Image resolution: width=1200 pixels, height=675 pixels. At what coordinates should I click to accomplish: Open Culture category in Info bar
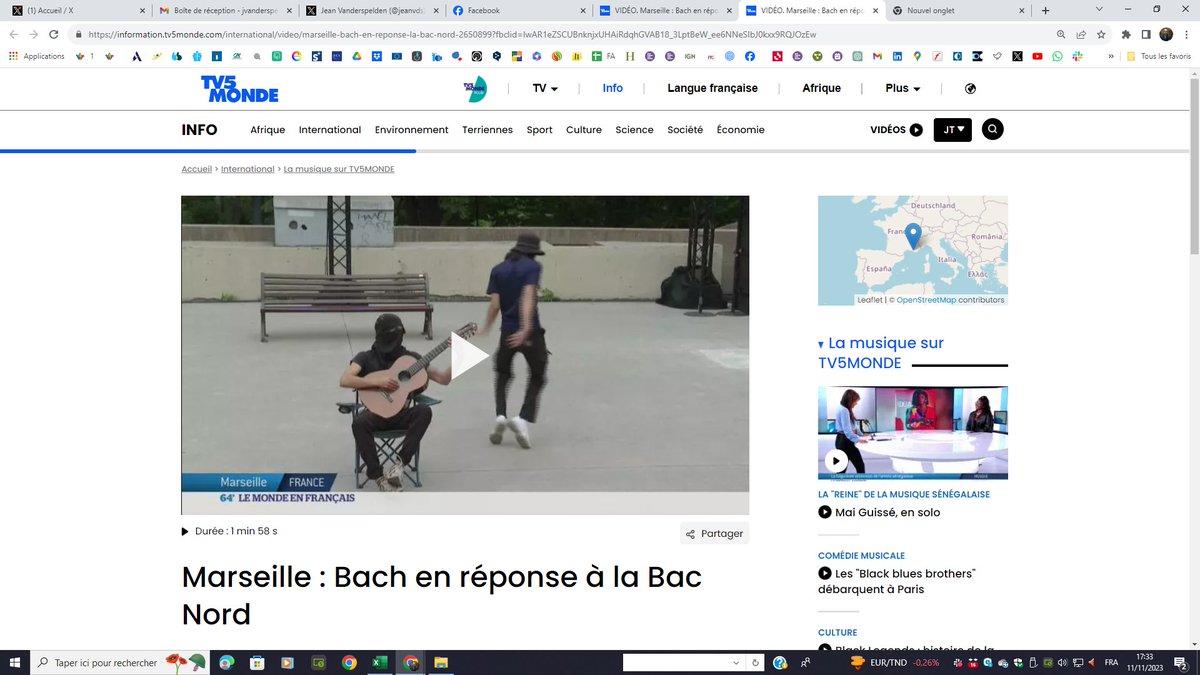(584, 130)
